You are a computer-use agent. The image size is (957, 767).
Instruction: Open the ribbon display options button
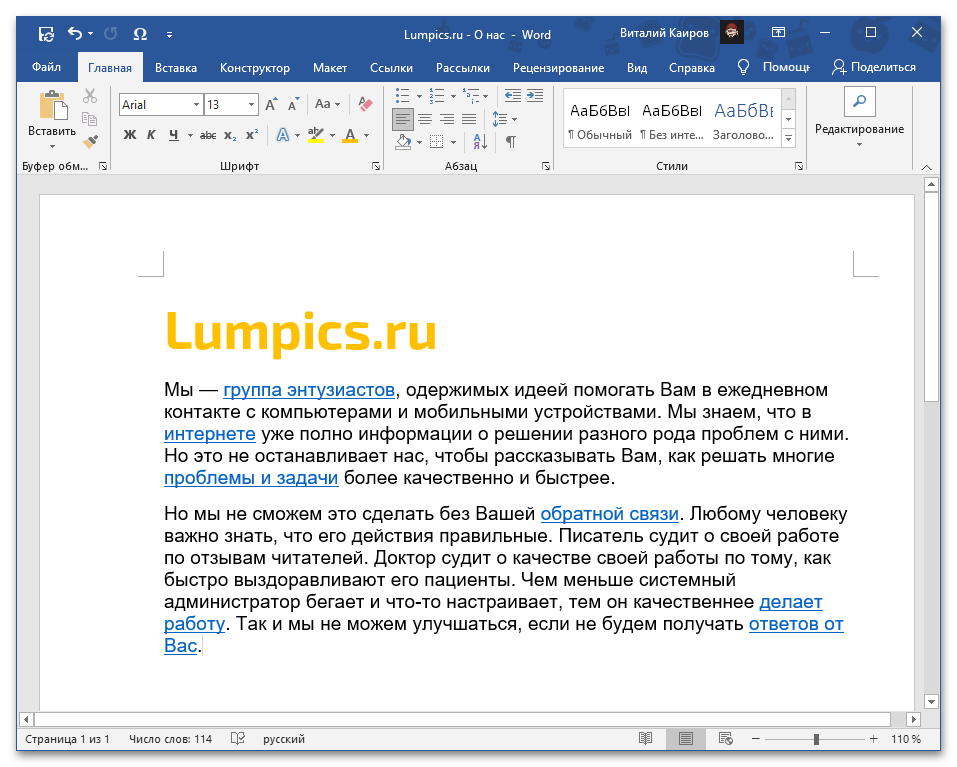point(778,32)
